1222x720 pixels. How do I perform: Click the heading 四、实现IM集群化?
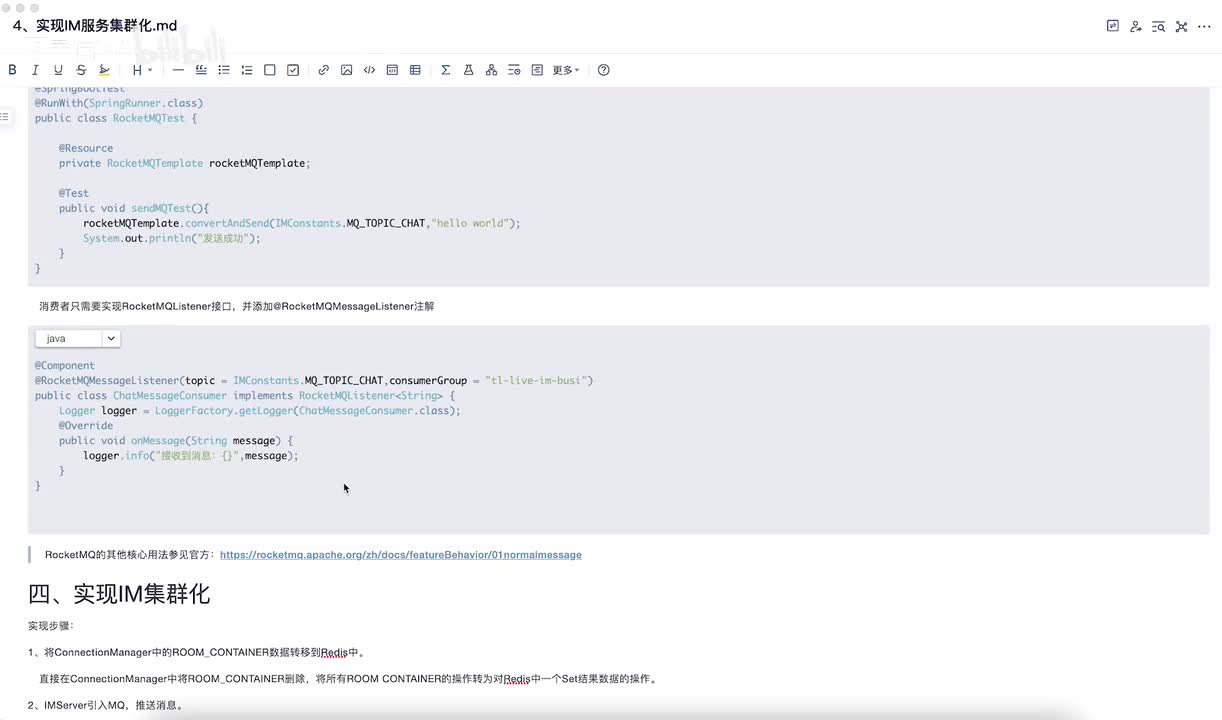pyautogui.click(x=119, y=594)
